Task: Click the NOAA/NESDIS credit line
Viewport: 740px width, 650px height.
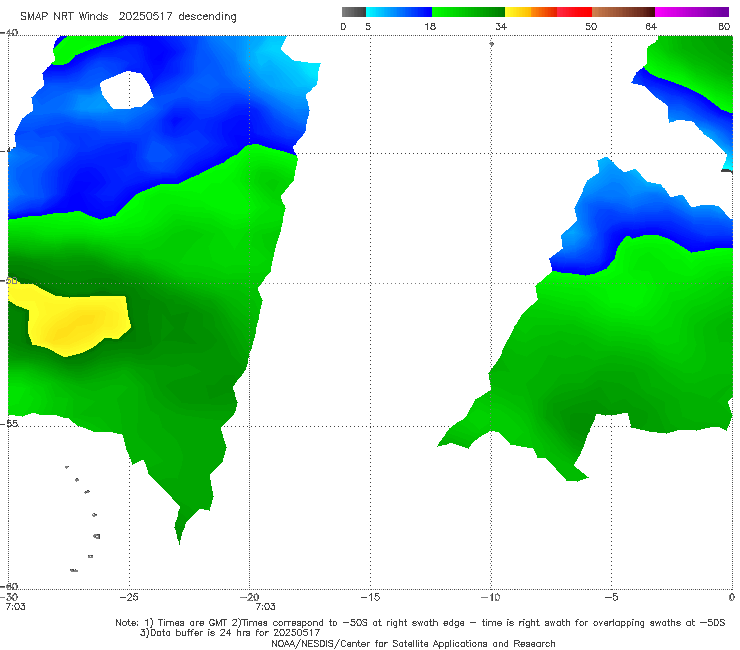Action: (413, 643)
